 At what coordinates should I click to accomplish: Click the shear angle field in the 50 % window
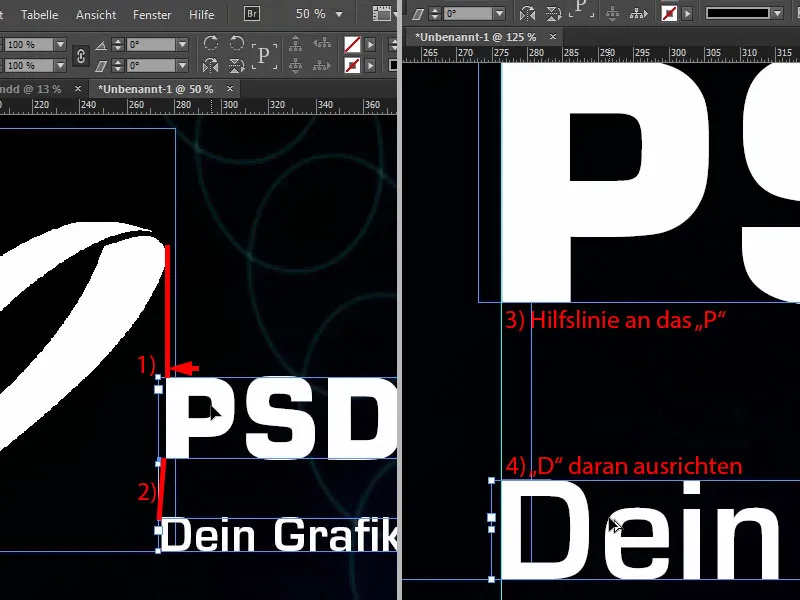[x=151, y=66]
